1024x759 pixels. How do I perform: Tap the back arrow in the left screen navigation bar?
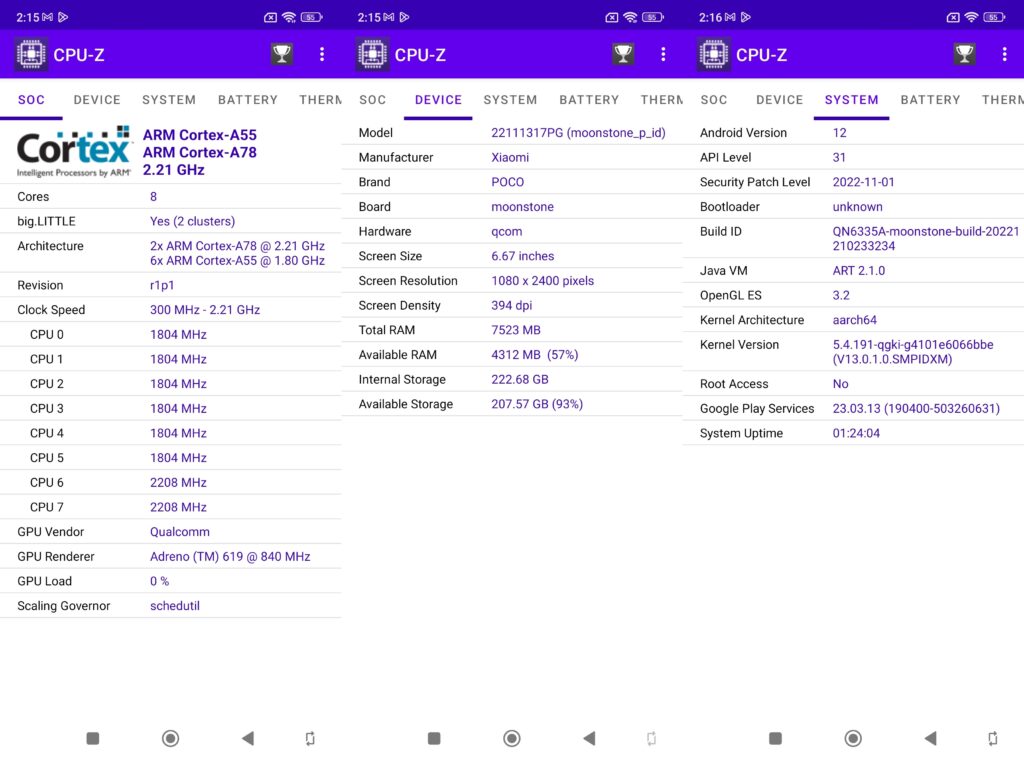pyautogui.click(x=248, y=738)
